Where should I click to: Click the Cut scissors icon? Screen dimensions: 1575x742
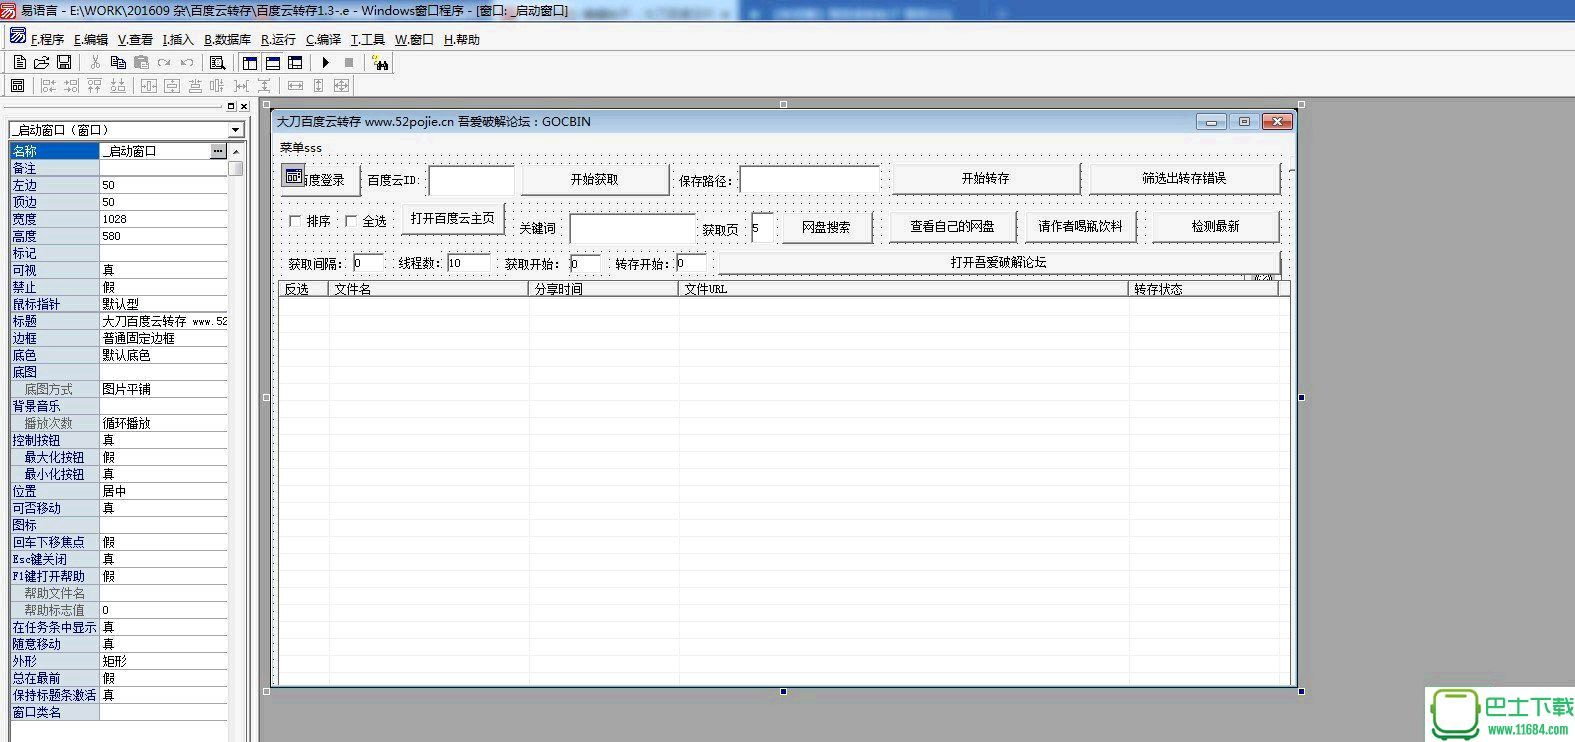[x=95, y=62]
